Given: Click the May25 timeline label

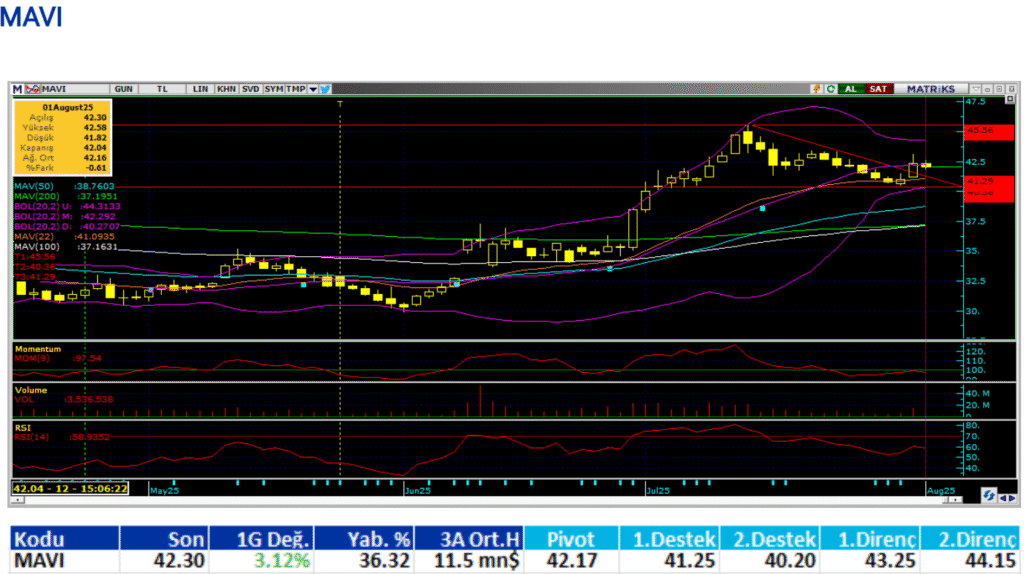Looking at the screenshot, I should click(164, 490).
